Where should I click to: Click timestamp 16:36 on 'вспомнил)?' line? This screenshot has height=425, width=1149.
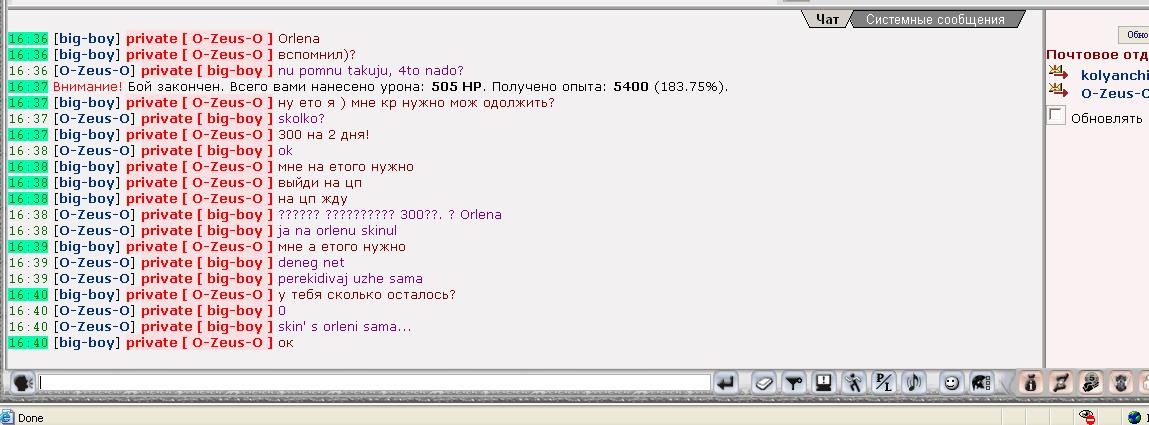click(x=28, y=55)
